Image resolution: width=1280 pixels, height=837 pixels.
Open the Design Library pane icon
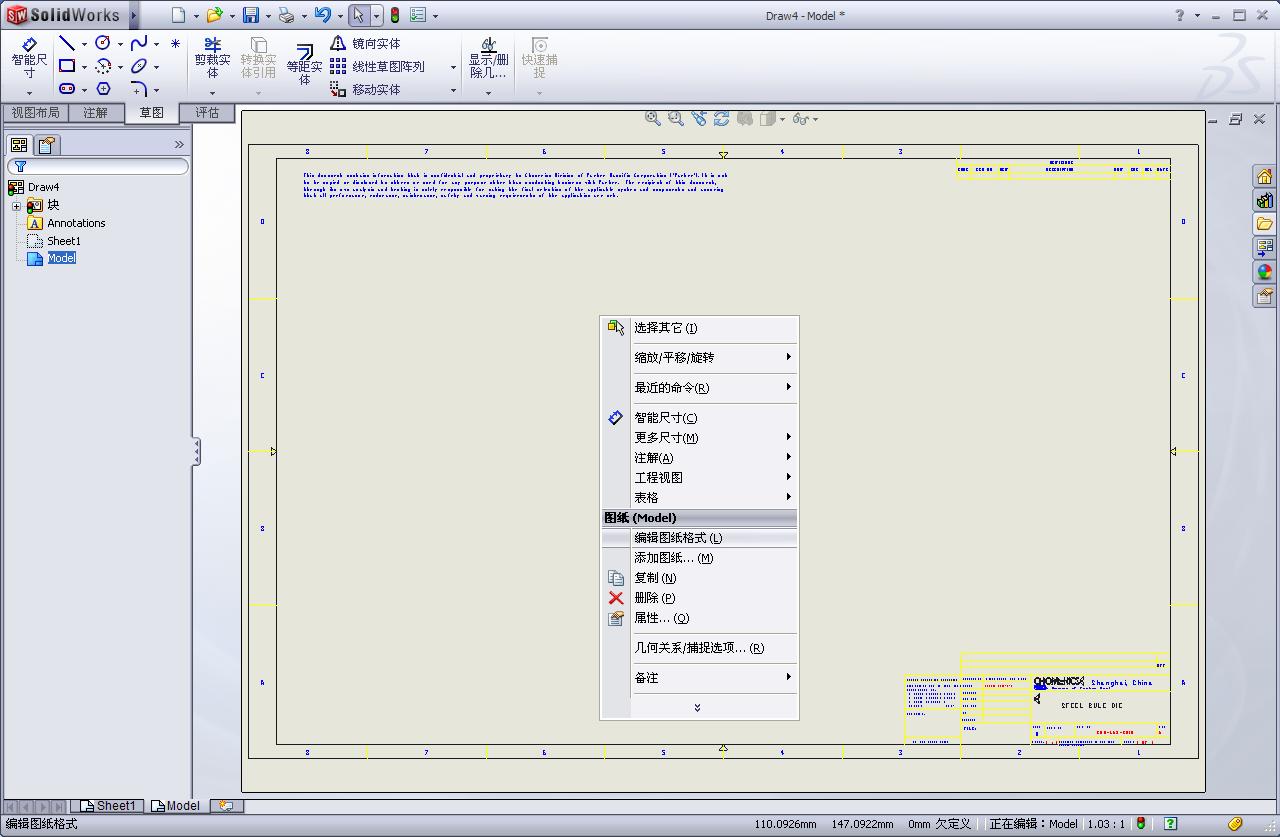1264,200
